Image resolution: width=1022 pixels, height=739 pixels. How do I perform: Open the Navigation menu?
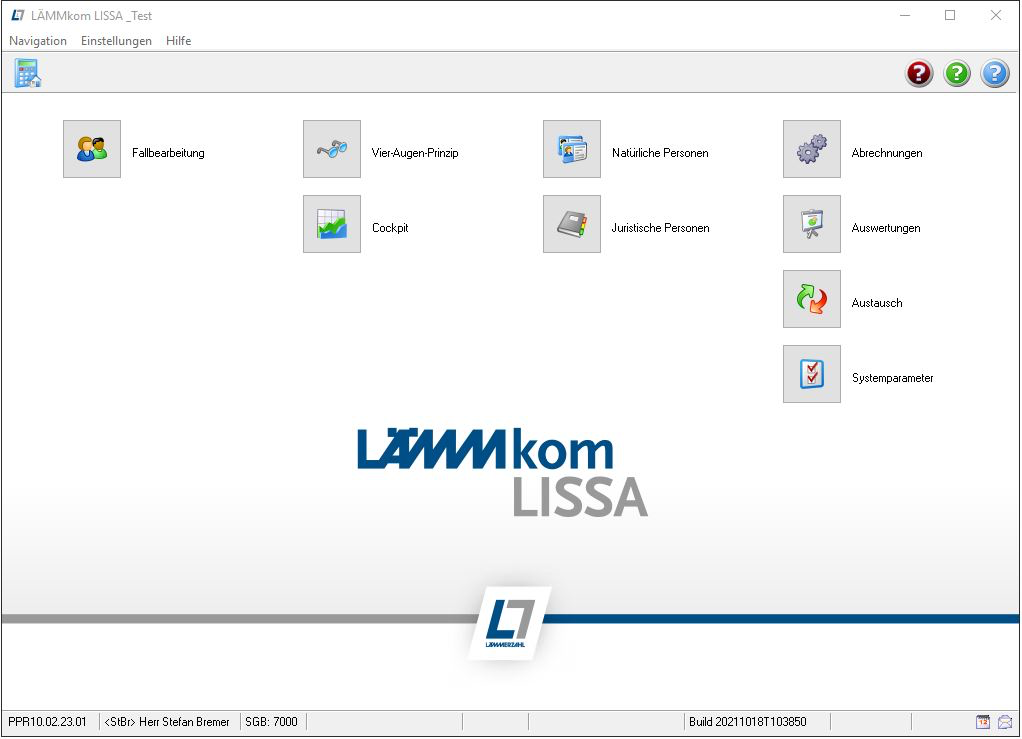pyautogui.click(x=38, y=40)
